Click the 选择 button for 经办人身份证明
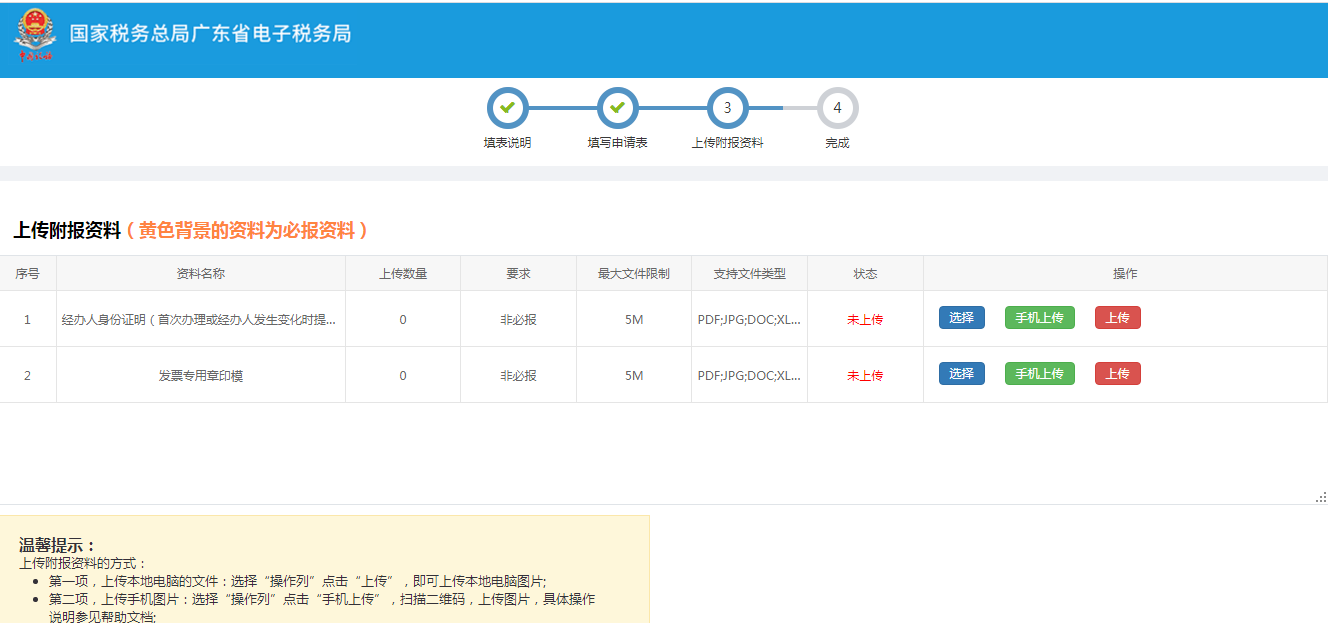The height and width of the screenshot is (623, 1328). point(960,317)
